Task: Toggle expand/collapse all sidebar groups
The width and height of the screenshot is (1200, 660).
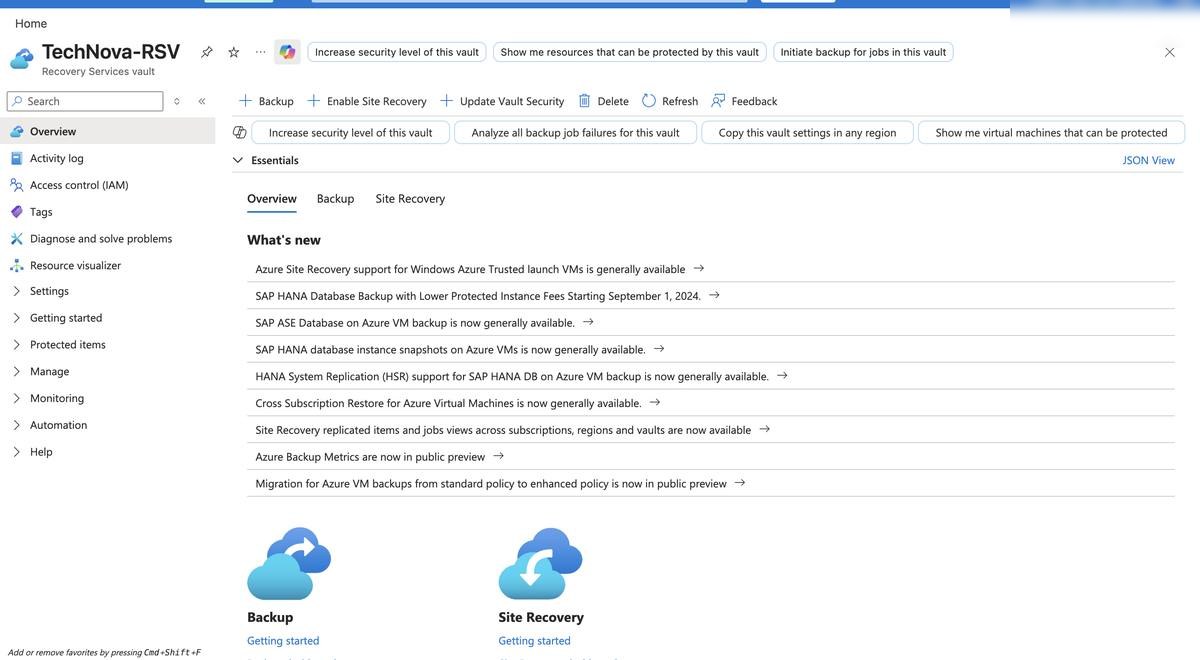Action: tap(177, 101)
